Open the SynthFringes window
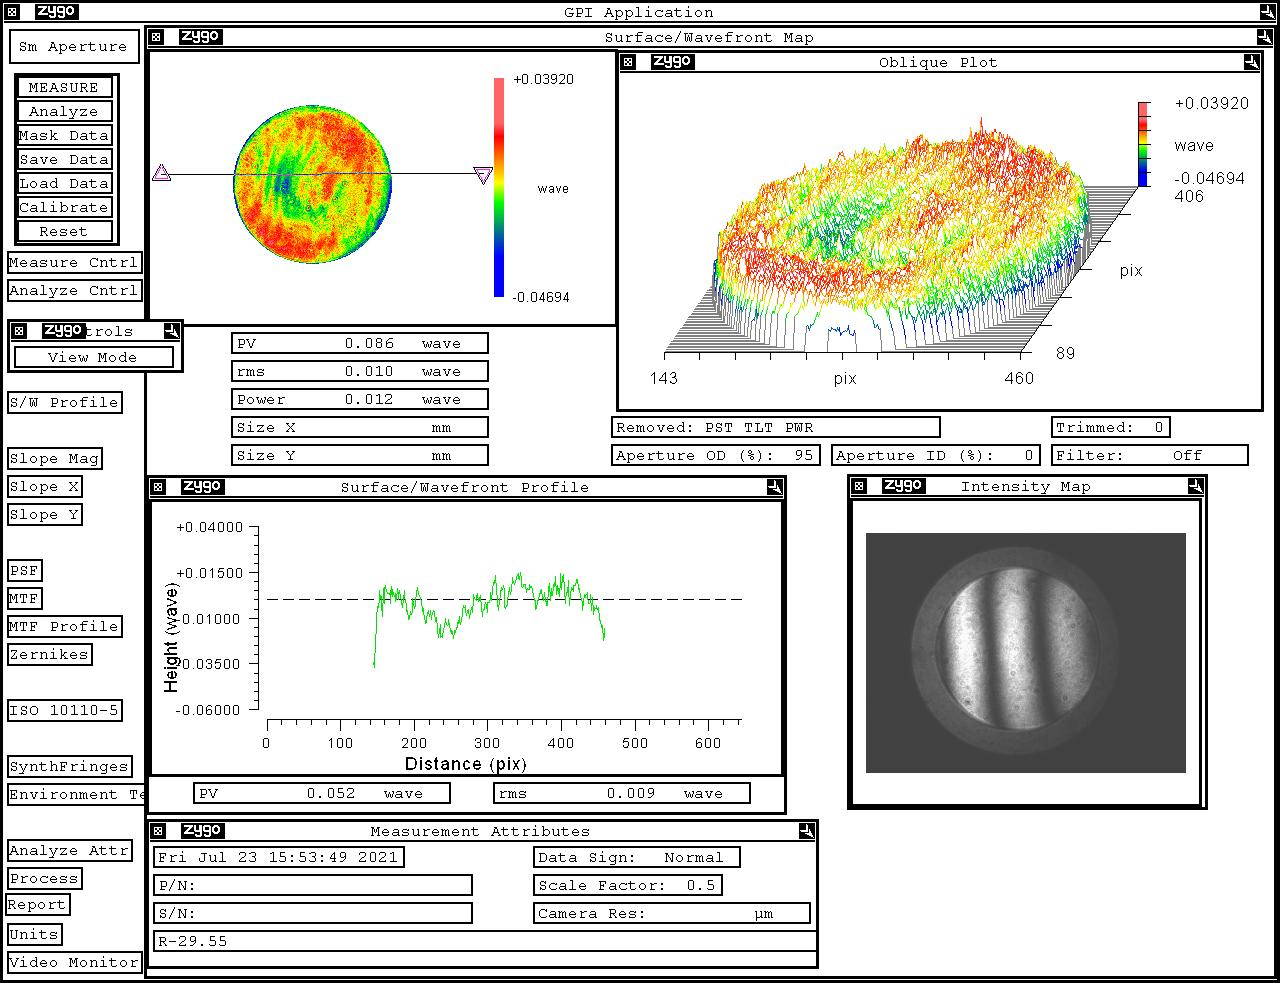Screen dimensions: 1280x983 click(x=70, y=766)
